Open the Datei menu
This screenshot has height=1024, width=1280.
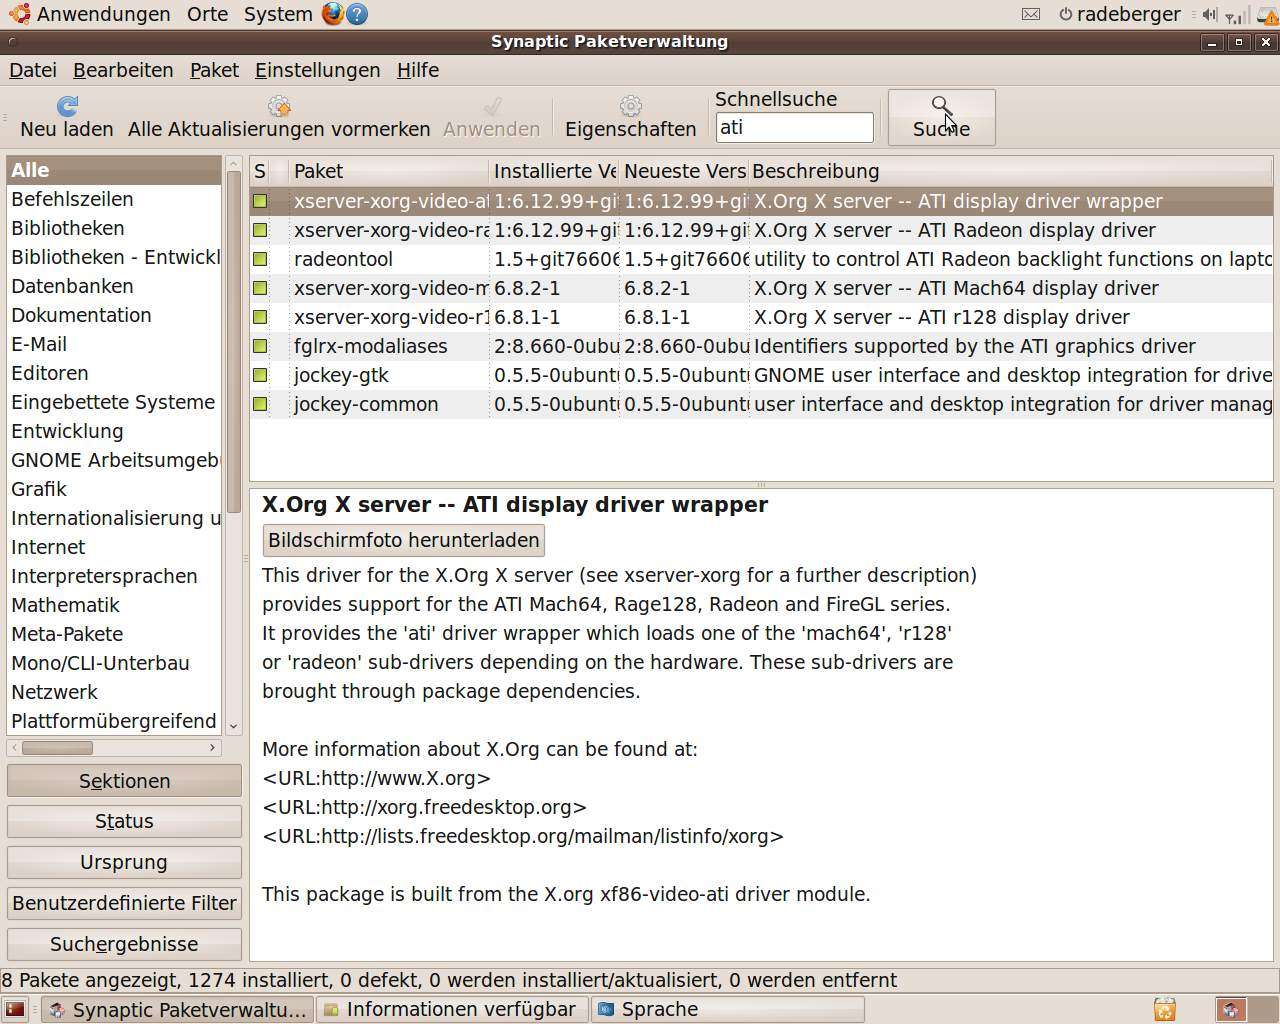[x=33, y=70]
